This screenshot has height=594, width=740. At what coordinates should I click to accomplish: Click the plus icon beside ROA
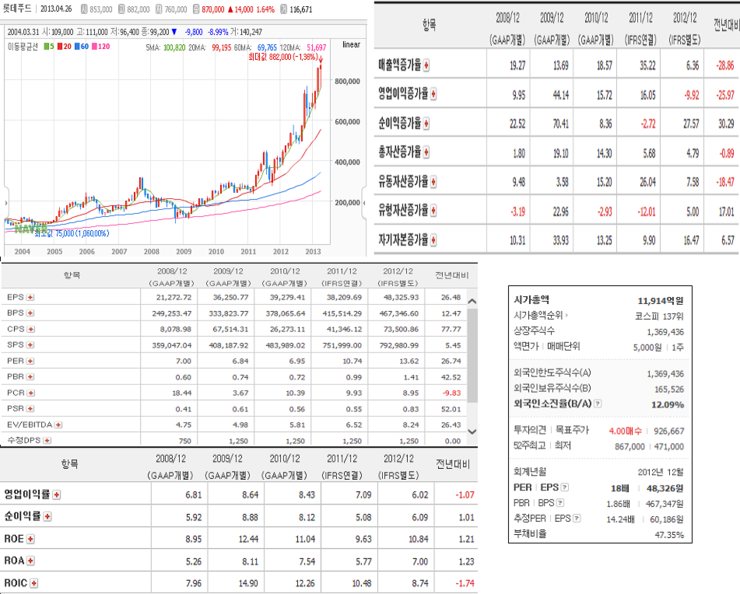coord(31,561)
